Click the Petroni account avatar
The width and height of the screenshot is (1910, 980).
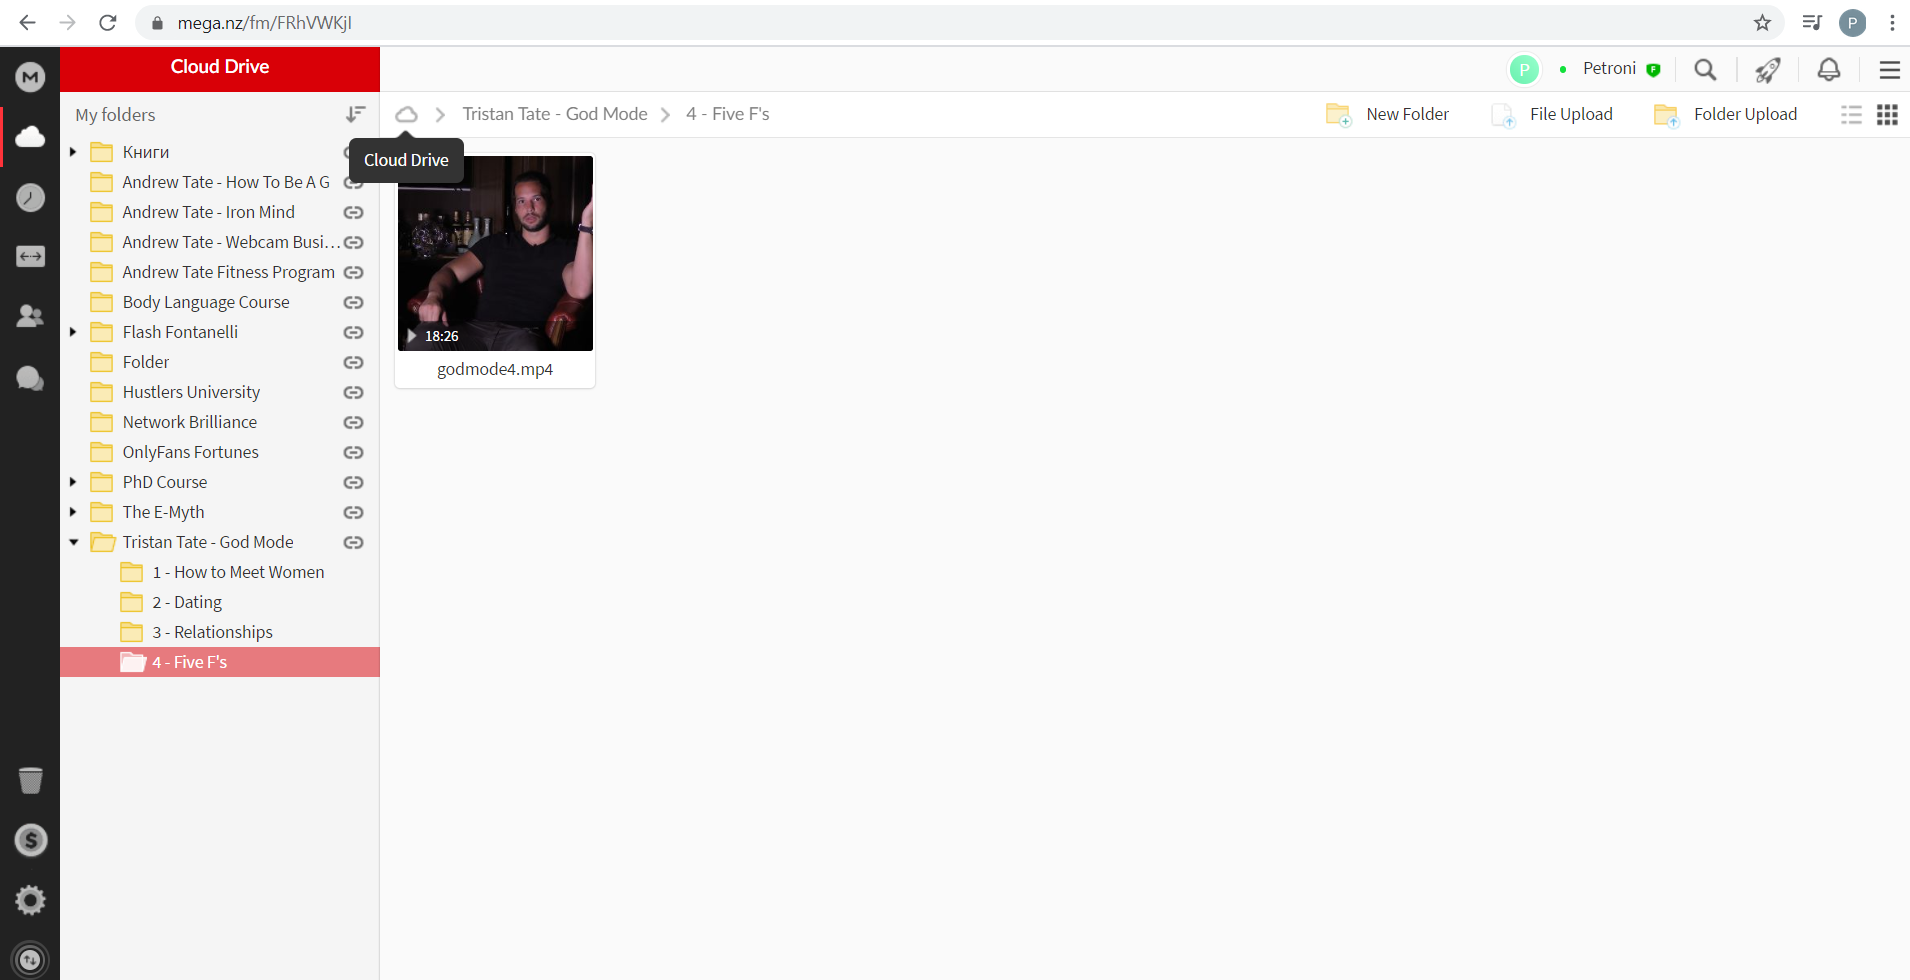(x=1523, y=69)
